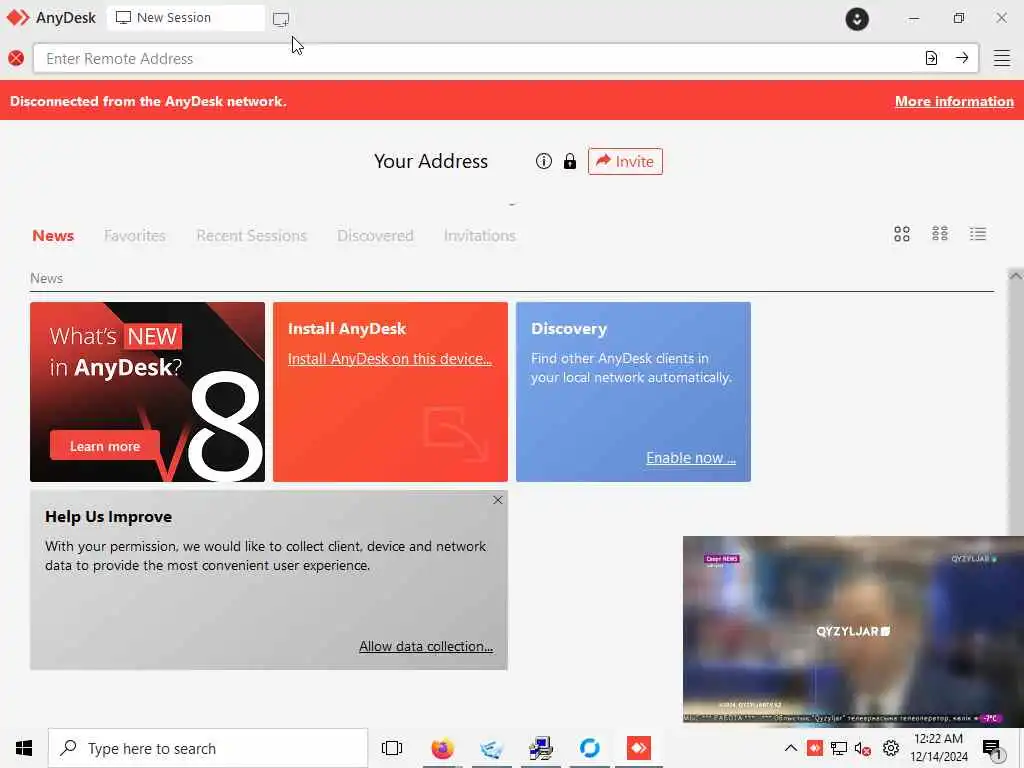Open a new session tab with plus icon
The height and width of the screenshot is (768, 1024).
281,19
